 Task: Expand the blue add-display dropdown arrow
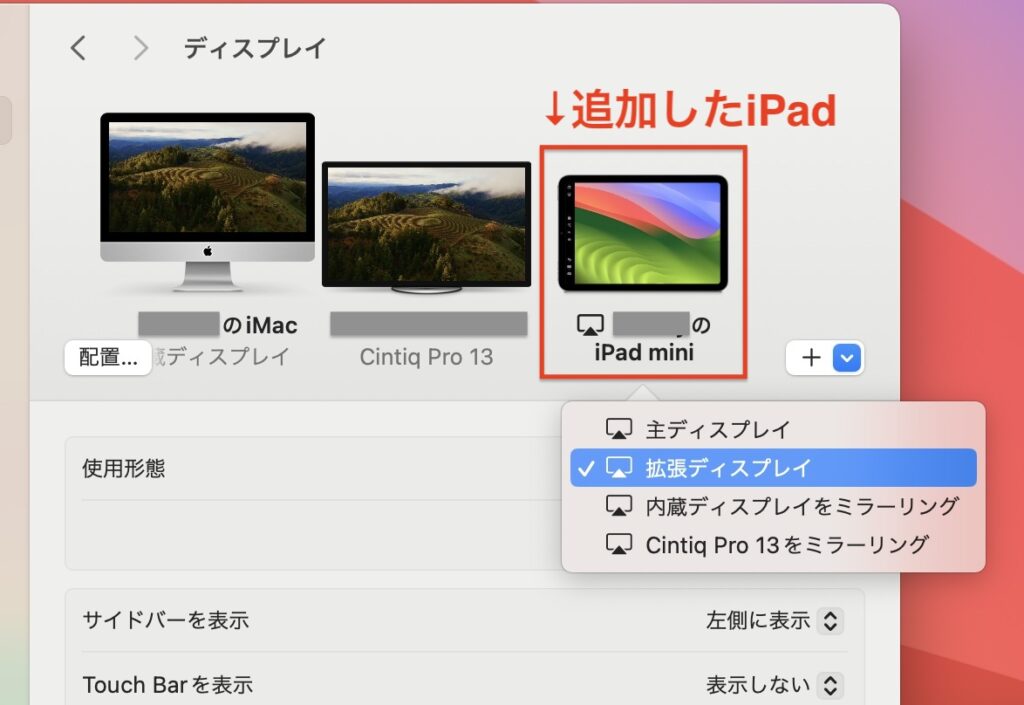[847, 358]
